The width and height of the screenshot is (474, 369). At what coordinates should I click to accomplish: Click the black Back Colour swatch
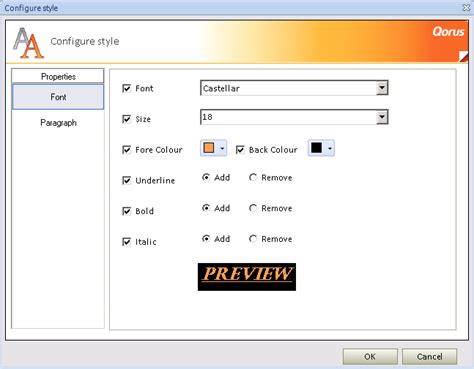click(x=316, y=148)
